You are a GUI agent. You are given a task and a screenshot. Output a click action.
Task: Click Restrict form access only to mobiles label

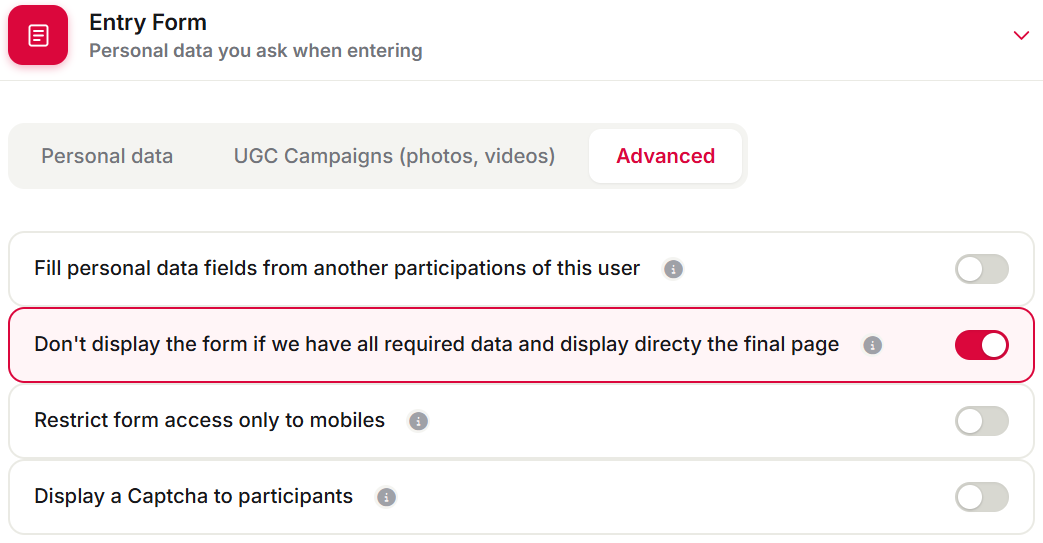210,420
